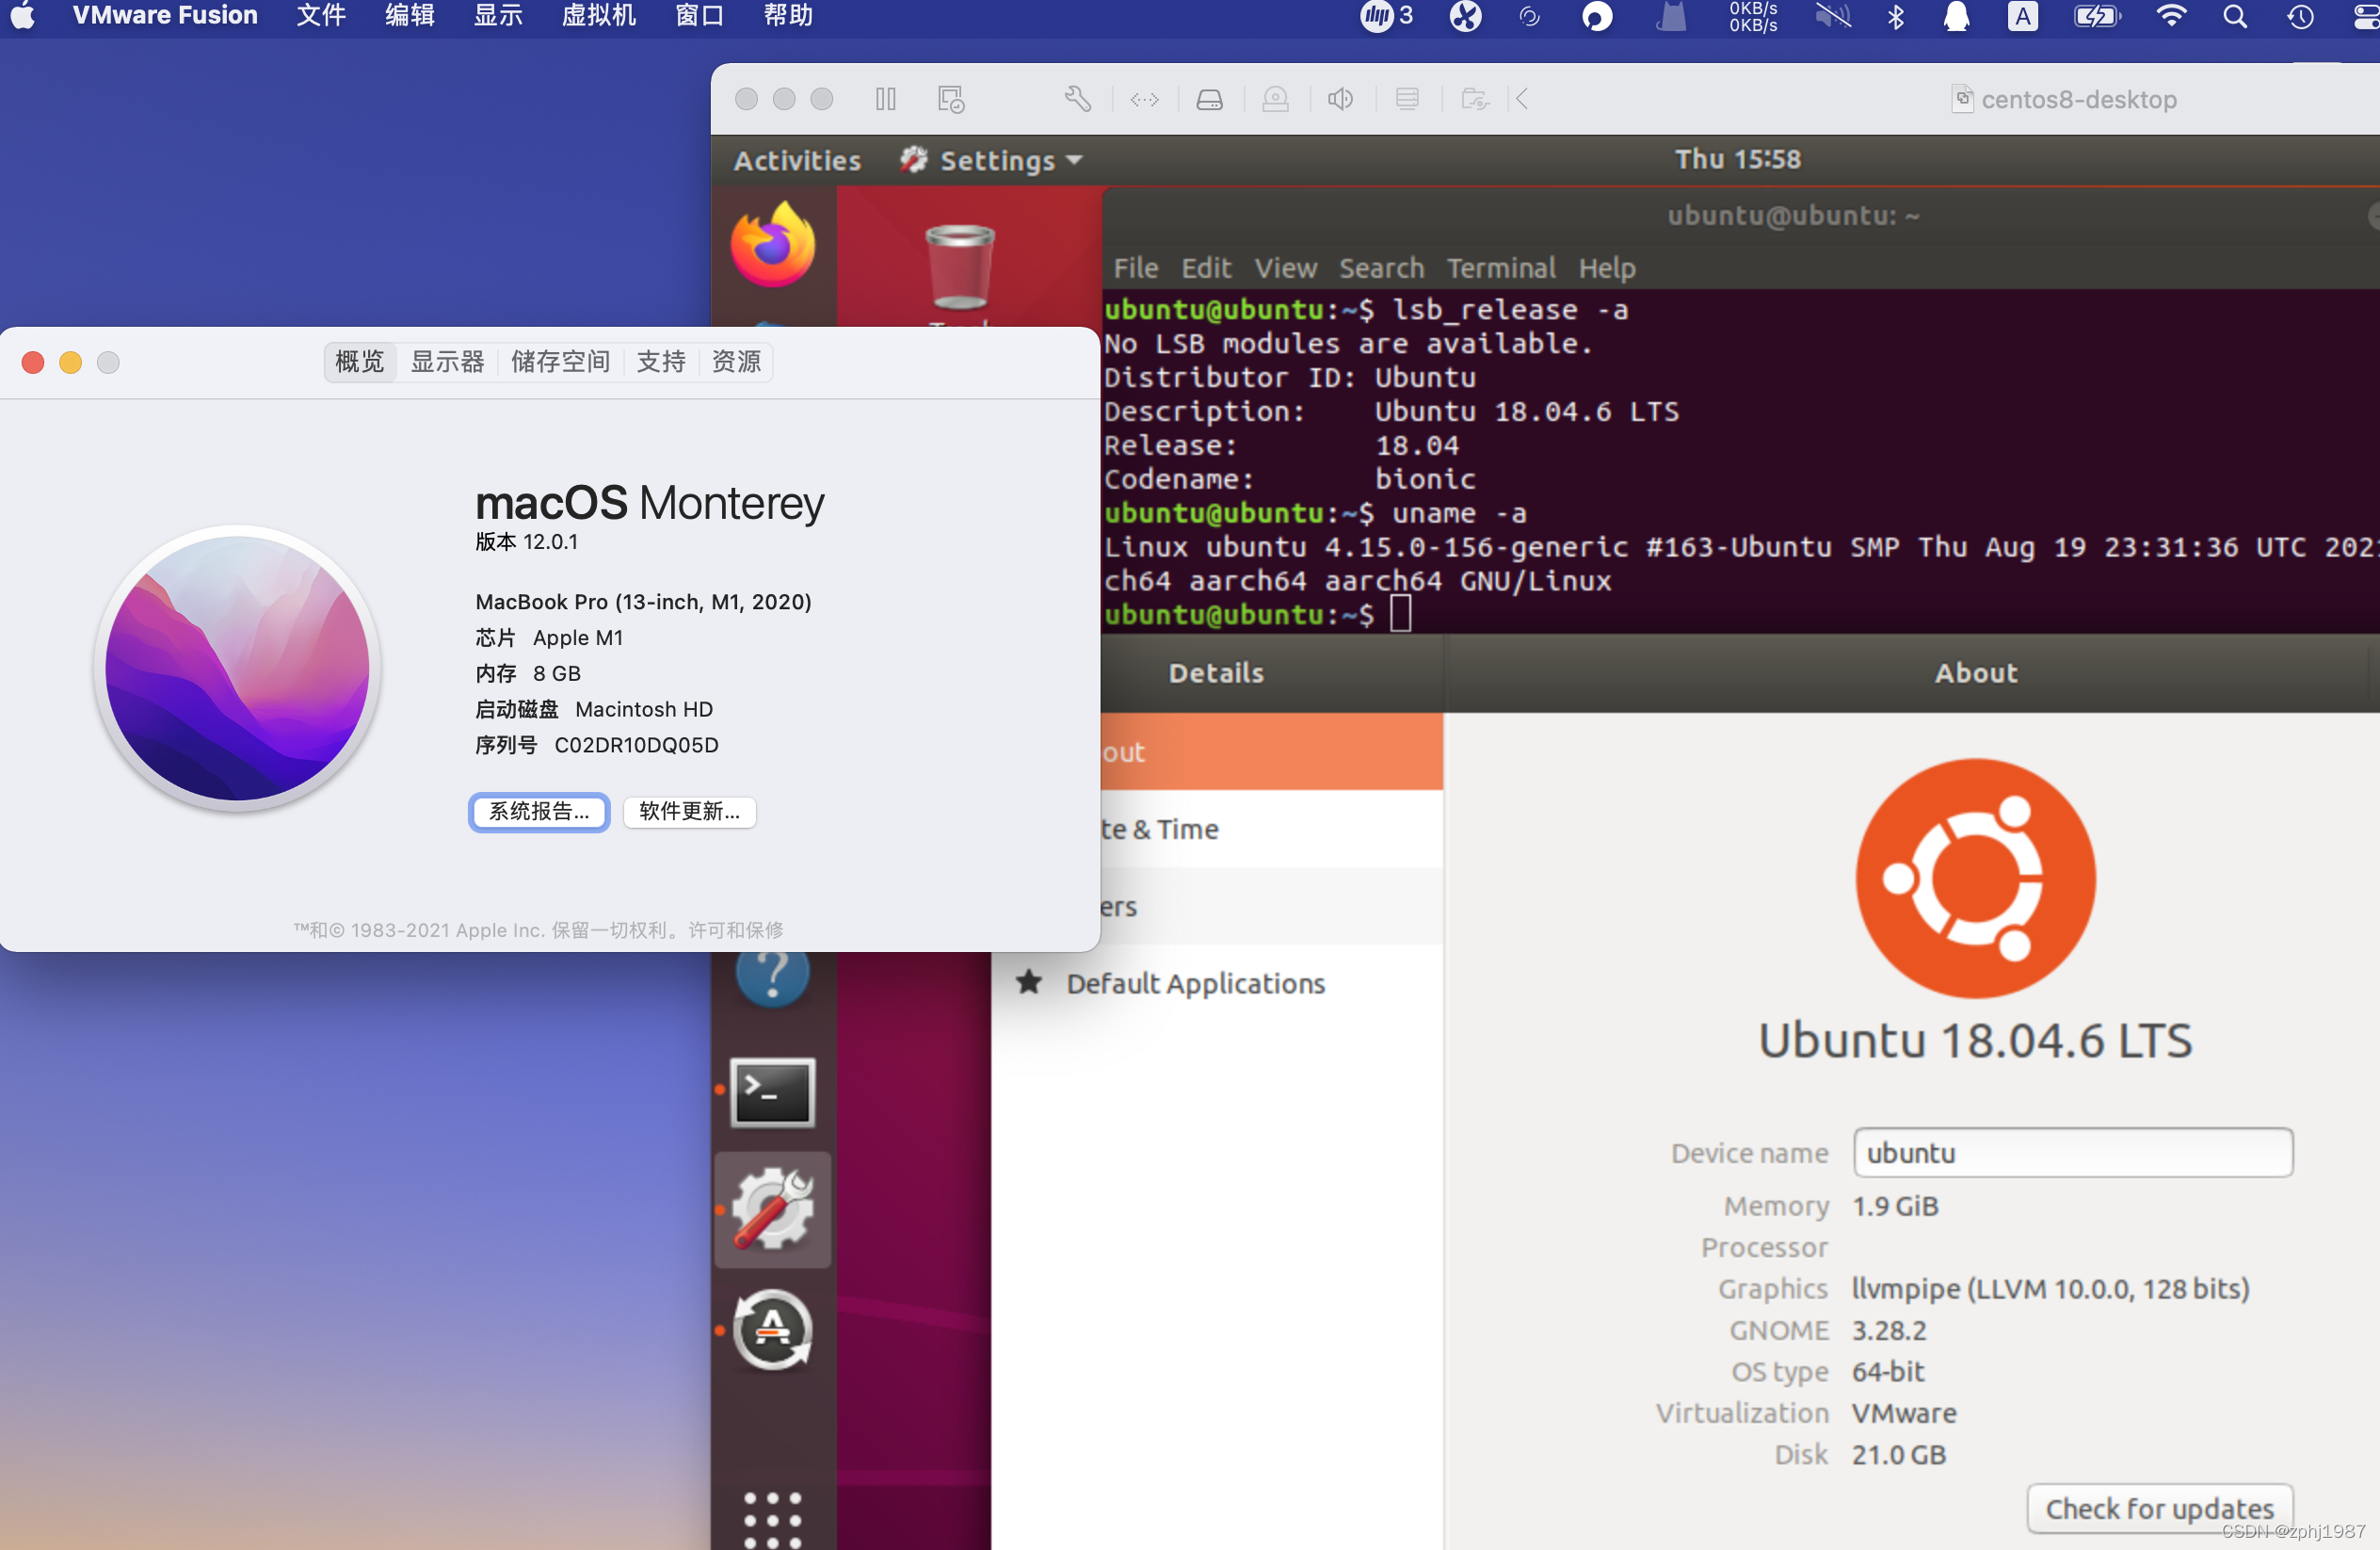Open the Terminal menu in terminal window
Image resolution: width=2380 pixels, height=1550 pixels.
point(1500,268)
